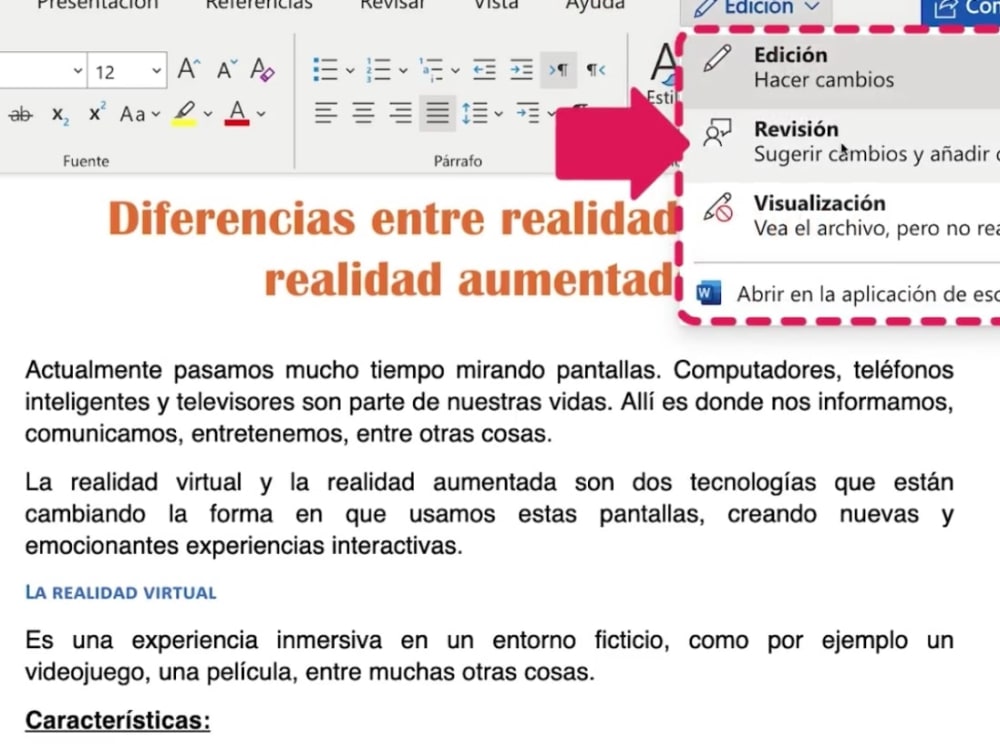Center the paragraph text
1000x750 pixels.
click(x=363, y=114)
